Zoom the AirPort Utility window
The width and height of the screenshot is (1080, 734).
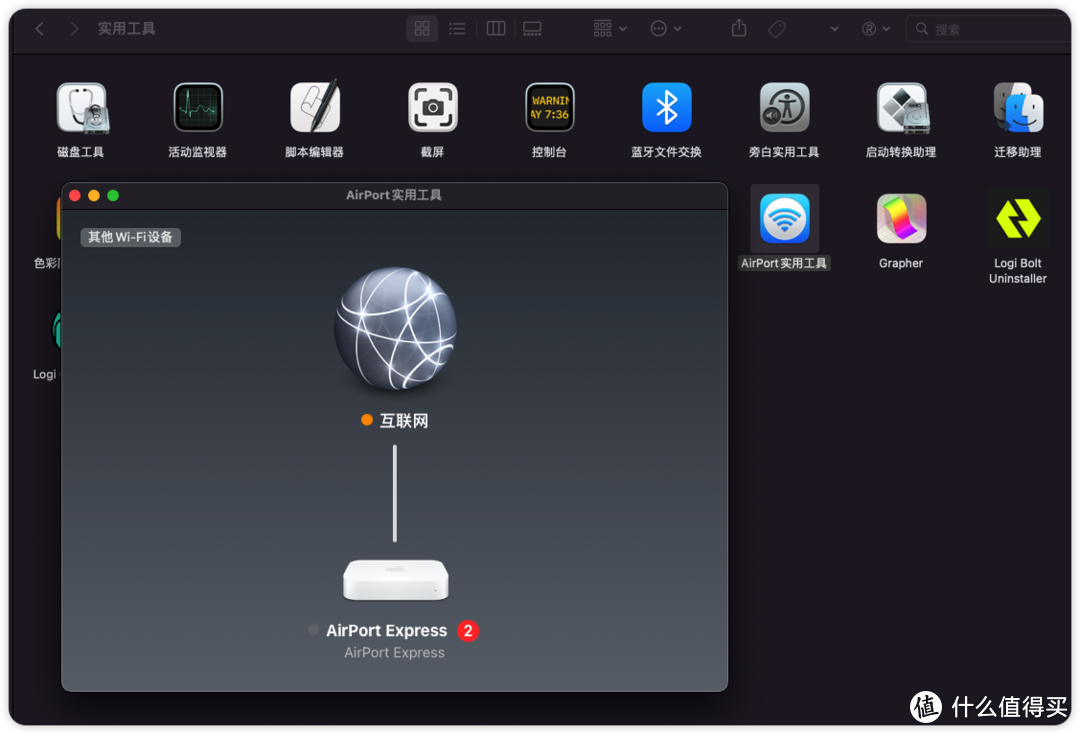113,196
